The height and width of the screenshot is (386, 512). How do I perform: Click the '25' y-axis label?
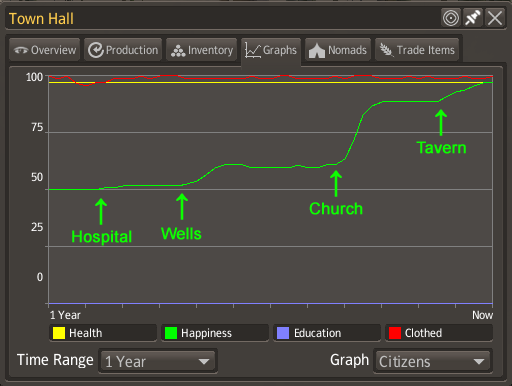point(37,227)
